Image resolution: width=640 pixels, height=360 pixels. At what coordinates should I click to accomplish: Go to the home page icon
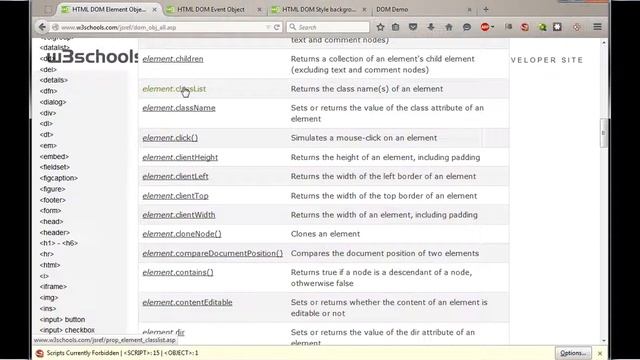[x=449, y=27]
